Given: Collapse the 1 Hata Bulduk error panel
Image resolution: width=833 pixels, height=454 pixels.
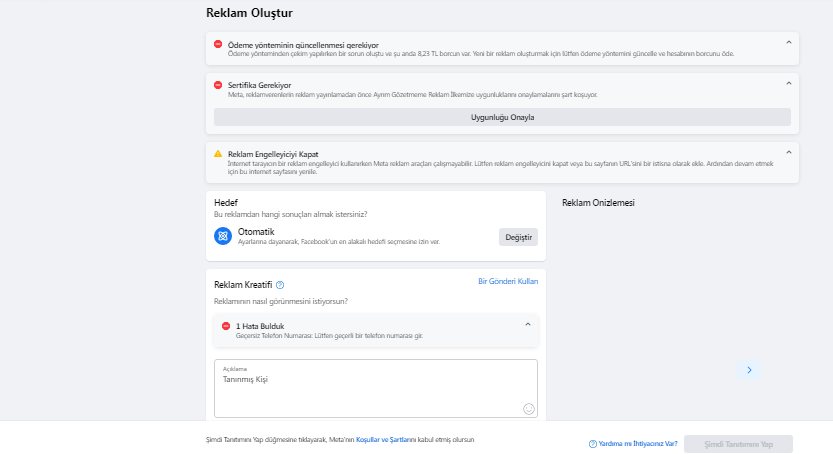Looking at the screenshot, I should click(x=528, y=324).
